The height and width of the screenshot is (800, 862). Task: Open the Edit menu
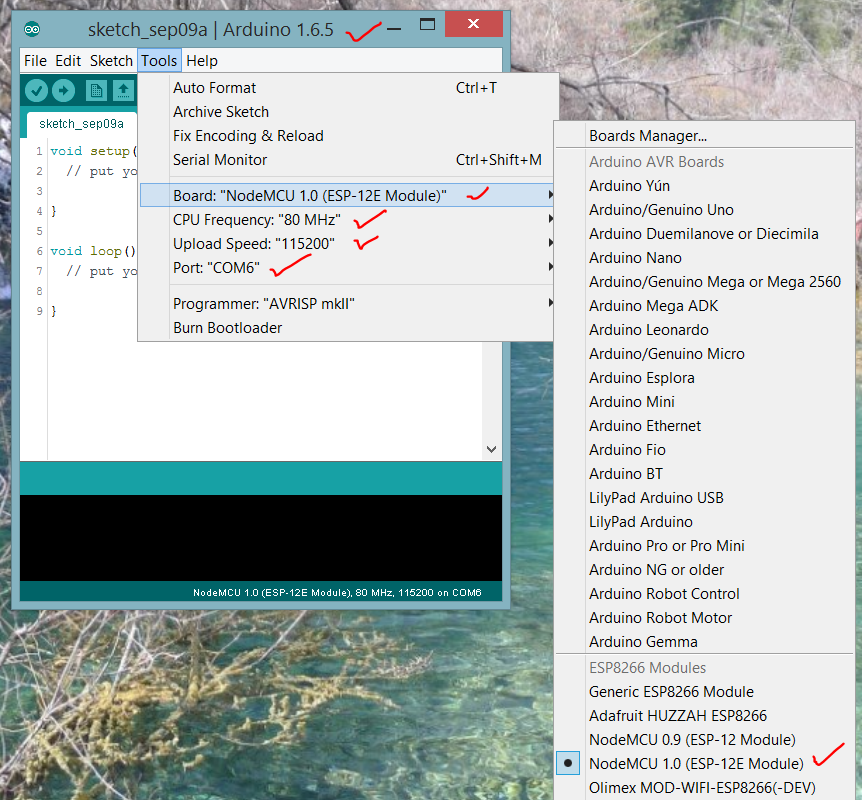(68, 60)
